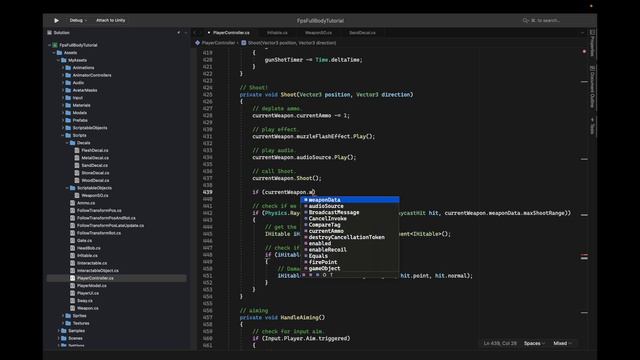This screenshot has height=360, width=640.
Task: Expand the Textures folder
Action: [x=63, y=323]
